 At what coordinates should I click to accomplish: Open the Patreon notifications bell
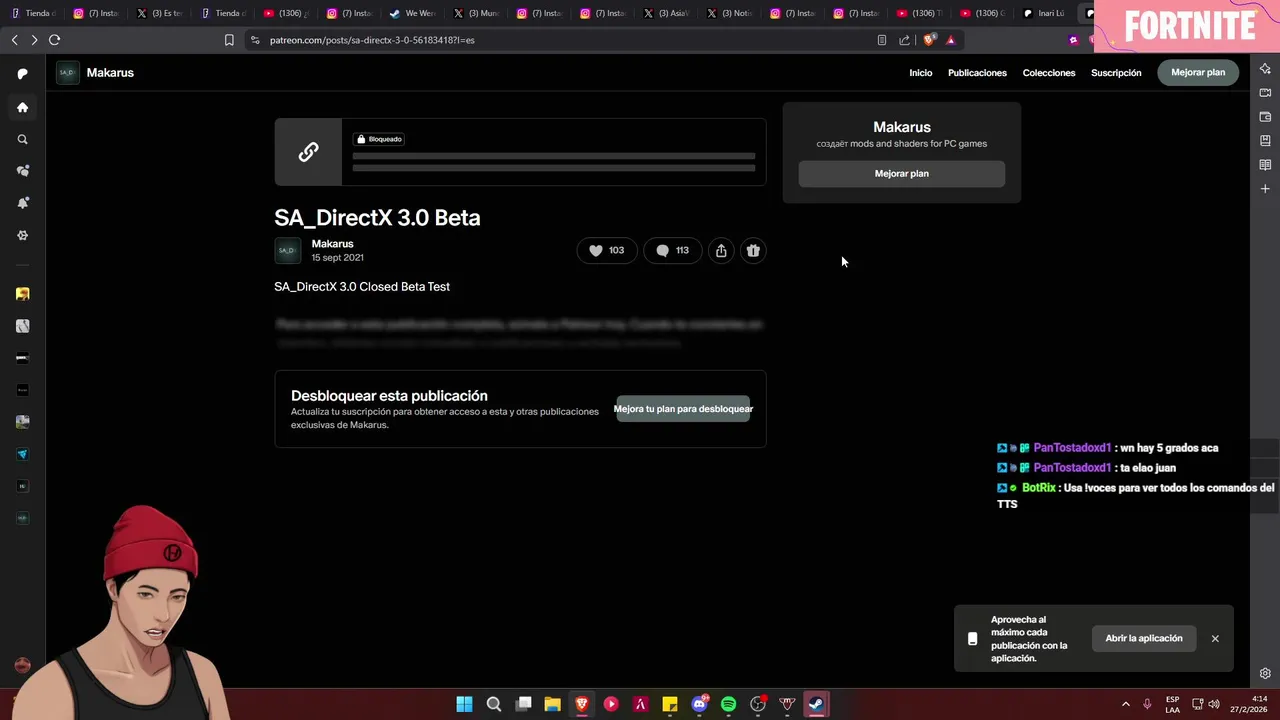[22, 203]
